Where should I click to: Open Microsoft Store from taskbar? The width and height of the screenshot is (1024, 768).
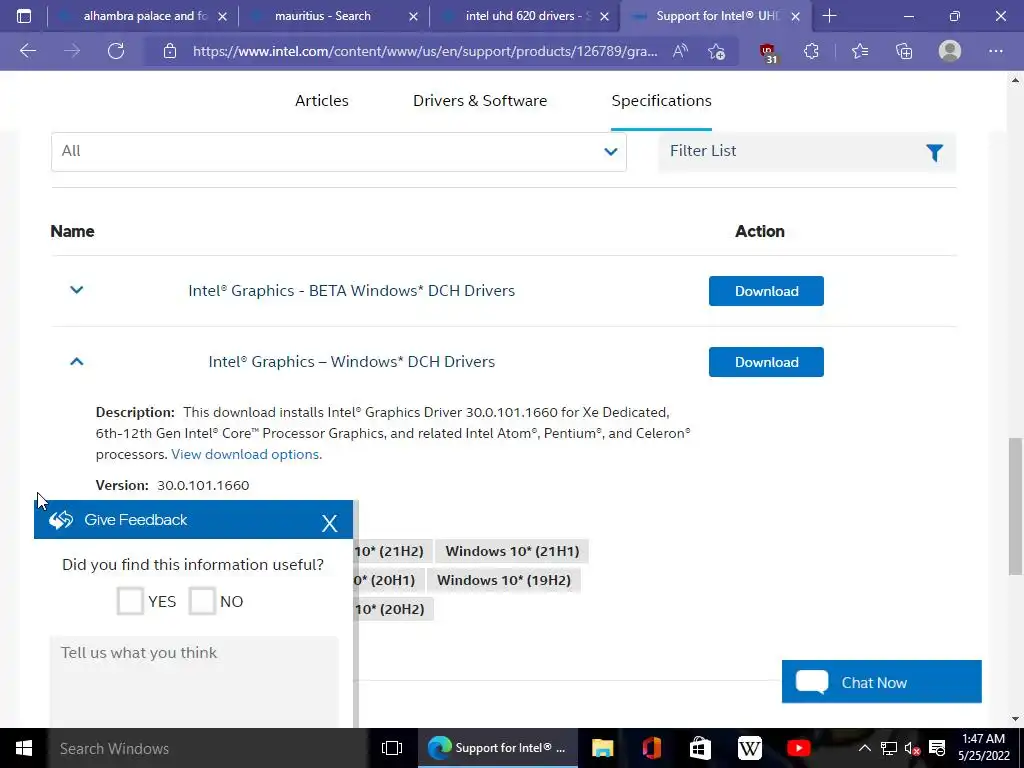700,748
